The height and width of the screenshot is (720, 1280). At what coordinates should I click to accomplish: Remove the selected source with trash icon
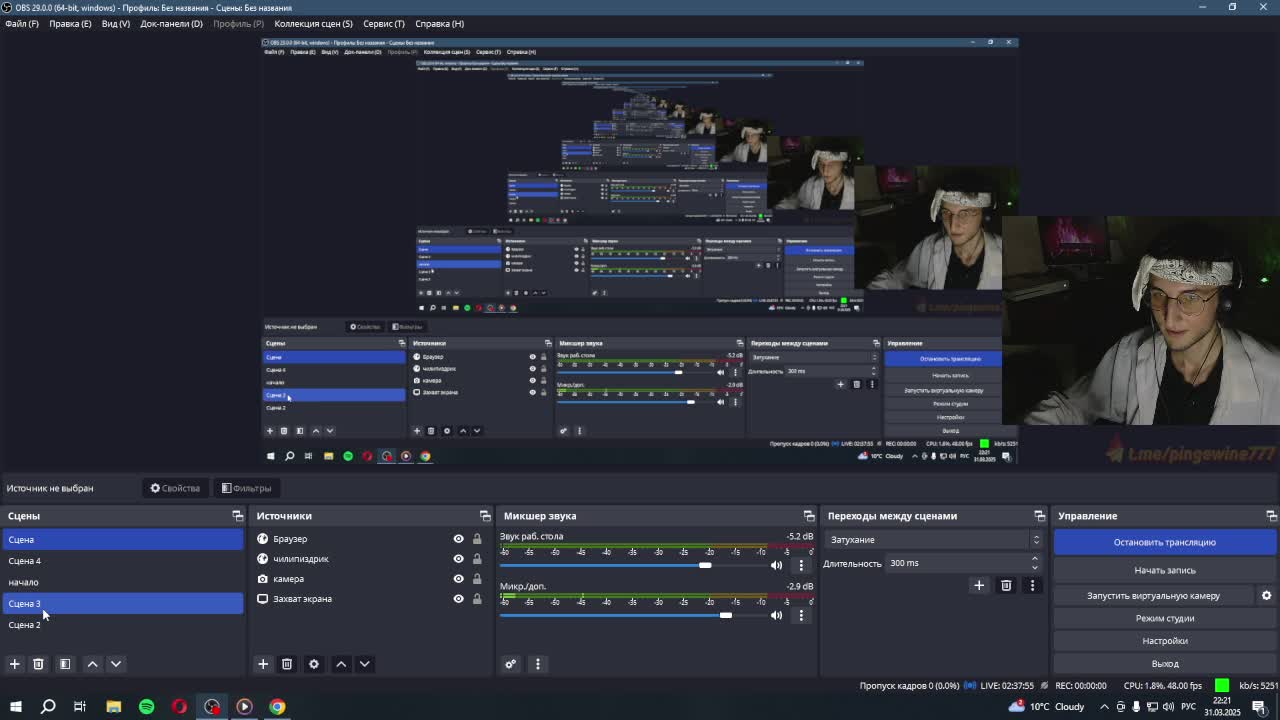tap(287, 664)
